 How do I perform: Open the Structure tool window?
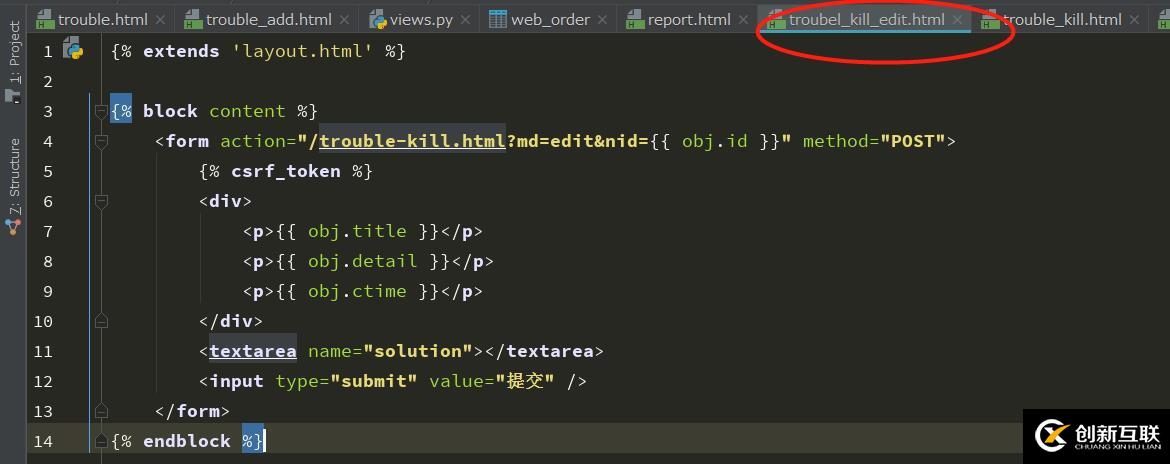coord(14,186)
